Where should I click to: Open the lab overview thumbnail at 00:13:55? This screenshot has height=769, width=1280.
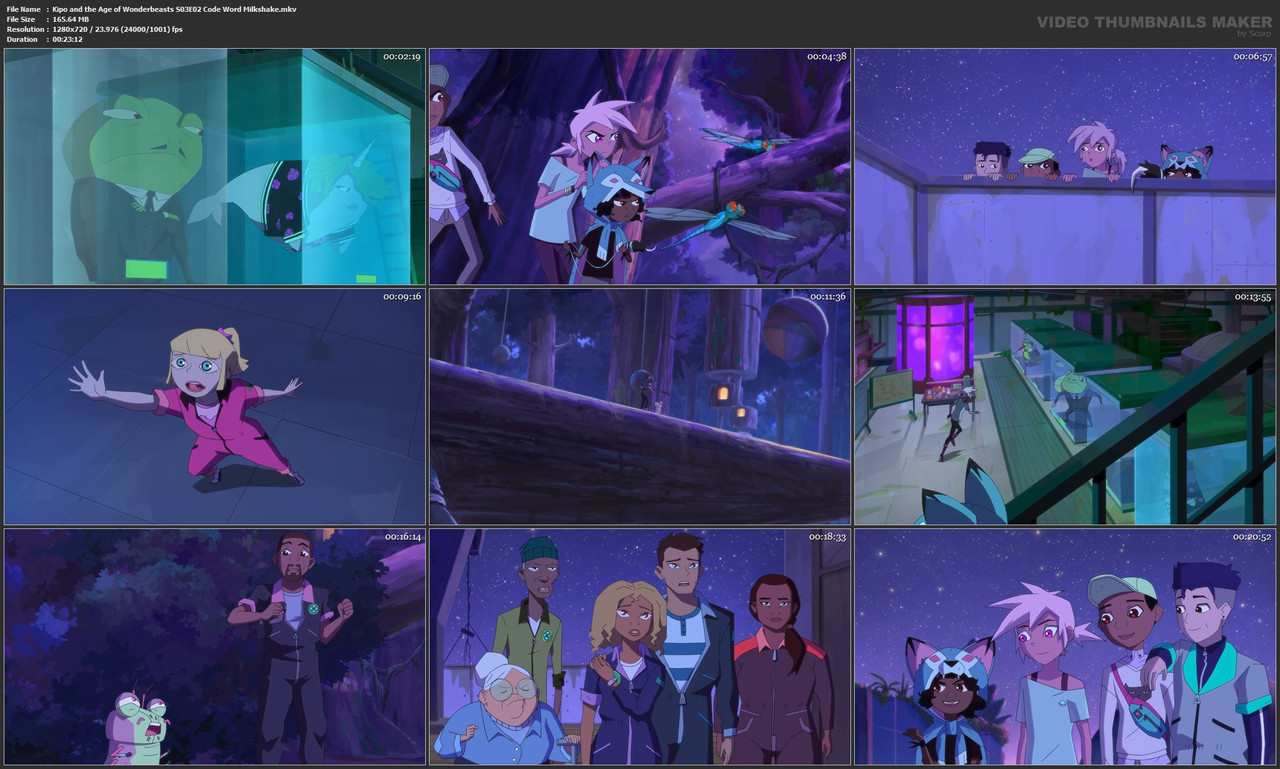point(1065,407)
